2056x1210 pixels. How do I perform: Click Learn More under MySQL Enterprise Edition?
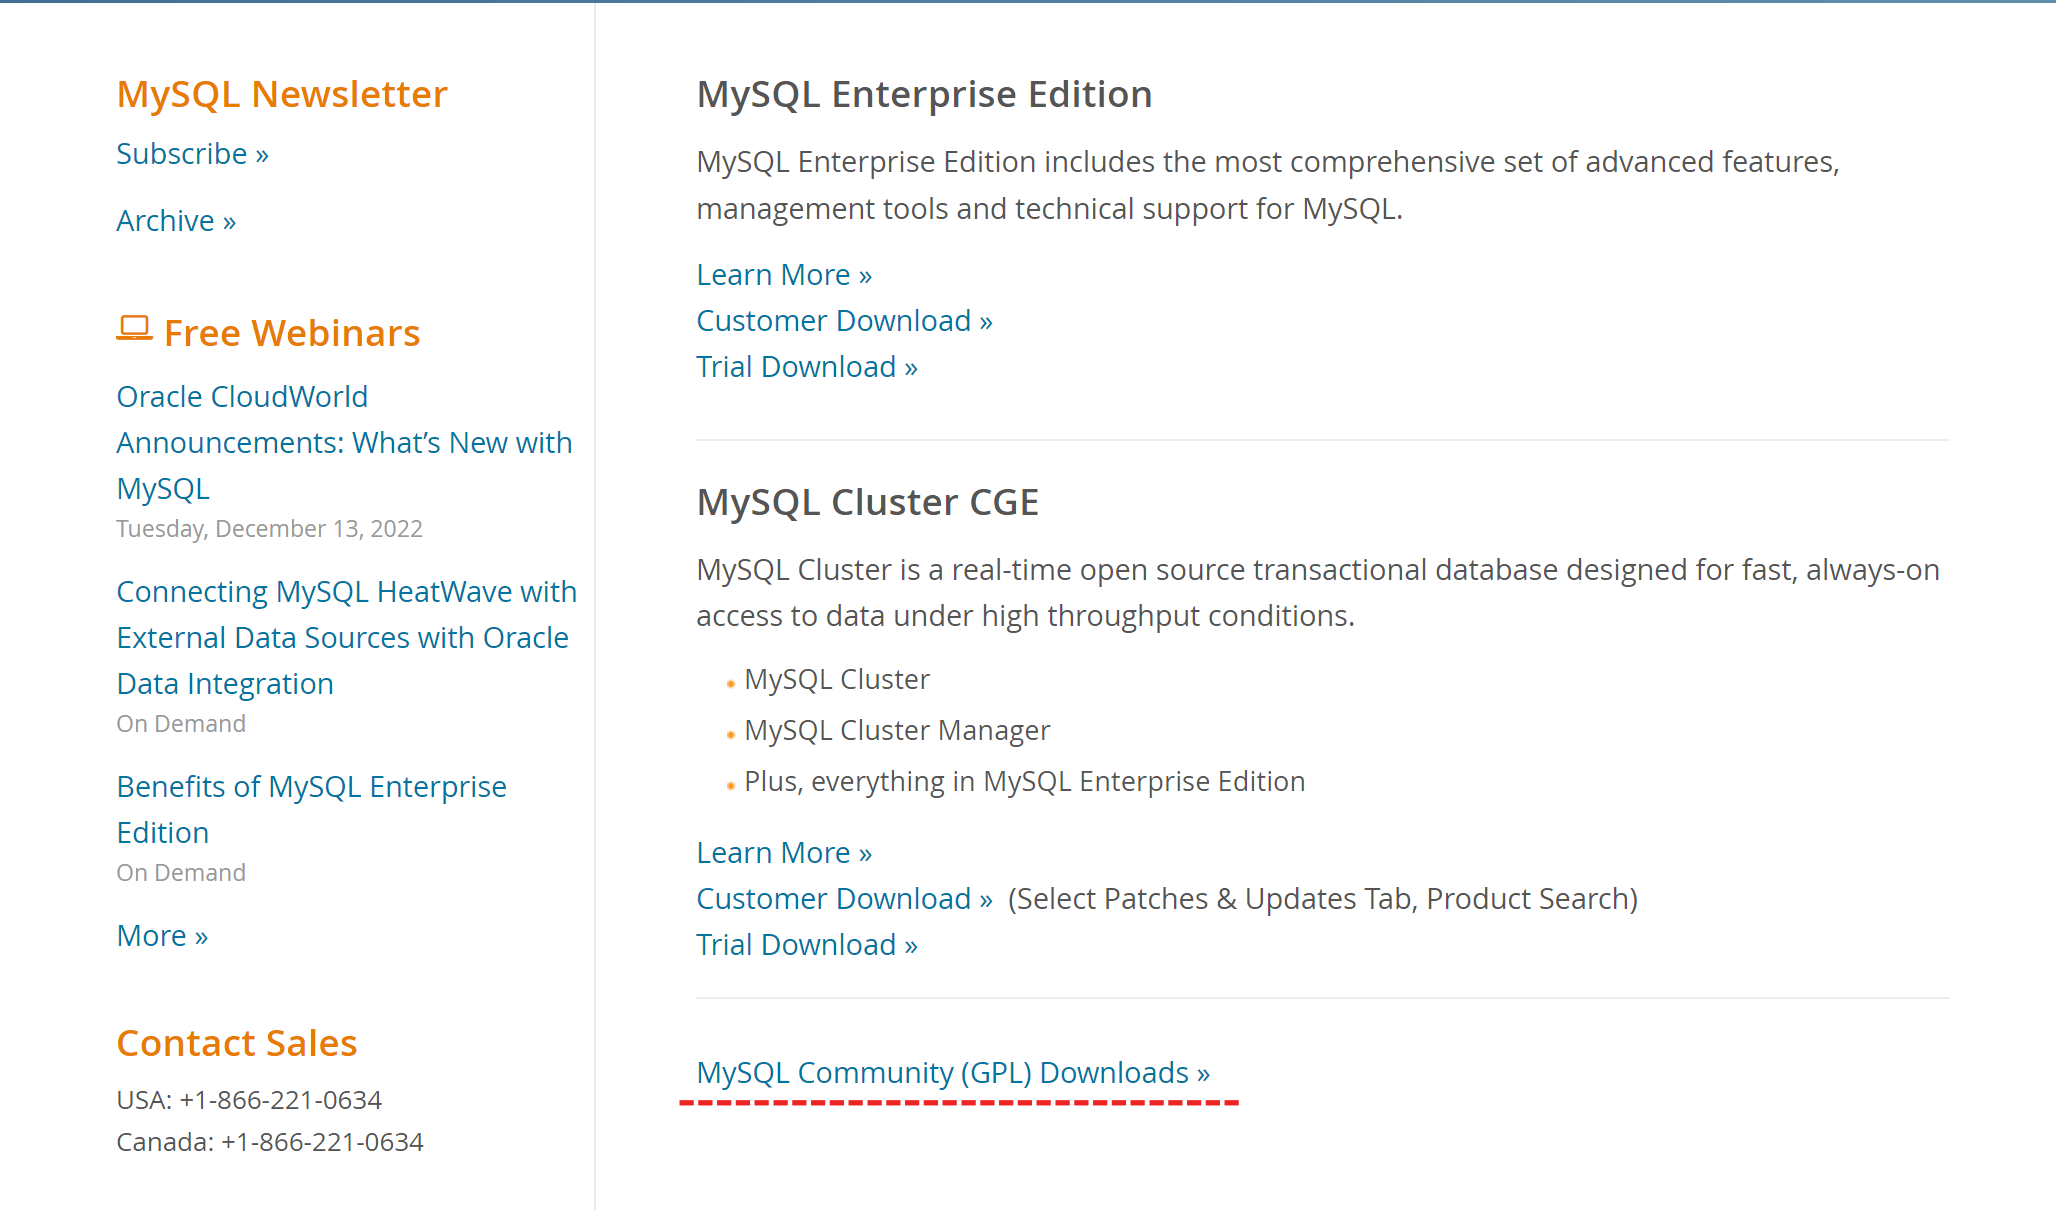coord(784,275)
